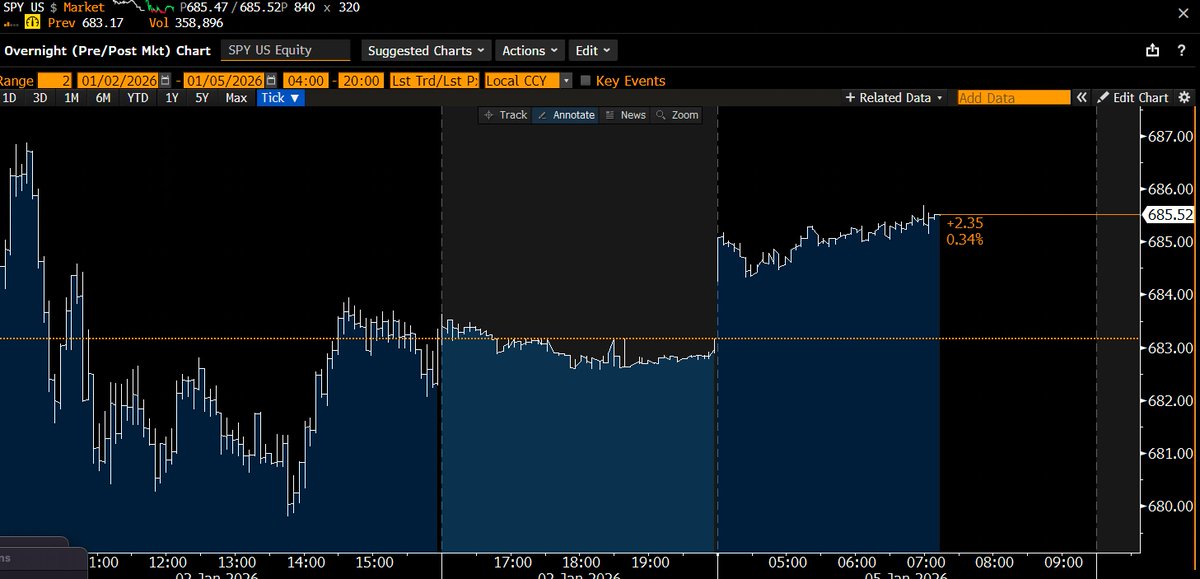
Task: Show the News overlay
Action: click(625, 115)
